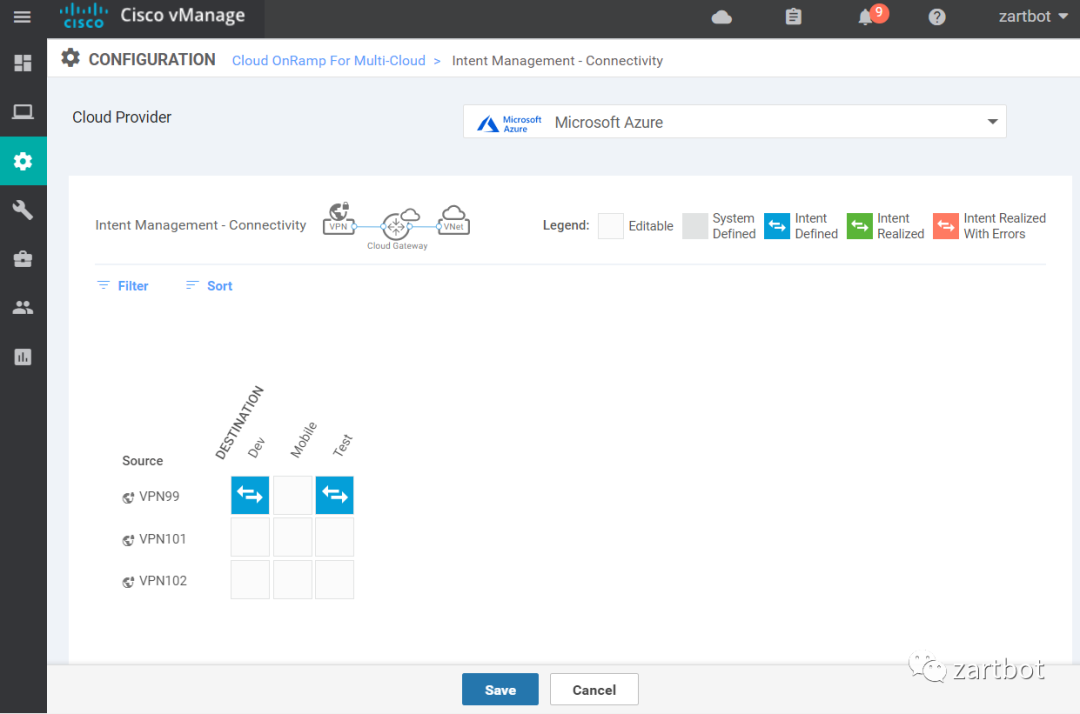The height and width of the screenshot is (714, 1080).
Task: Expand the zartbot user menu
Action: [x=1032, y=17]
